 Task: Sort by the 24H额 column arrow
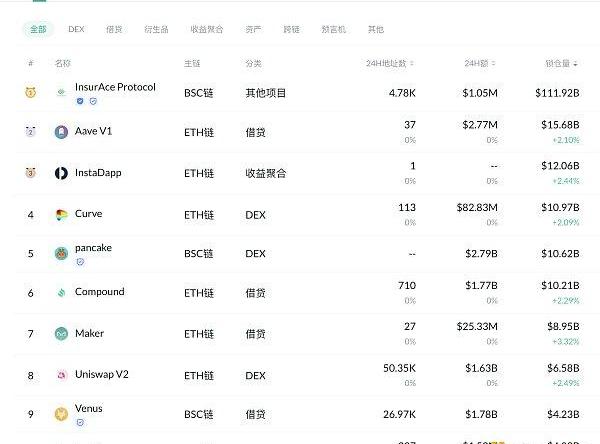[493, 64]
